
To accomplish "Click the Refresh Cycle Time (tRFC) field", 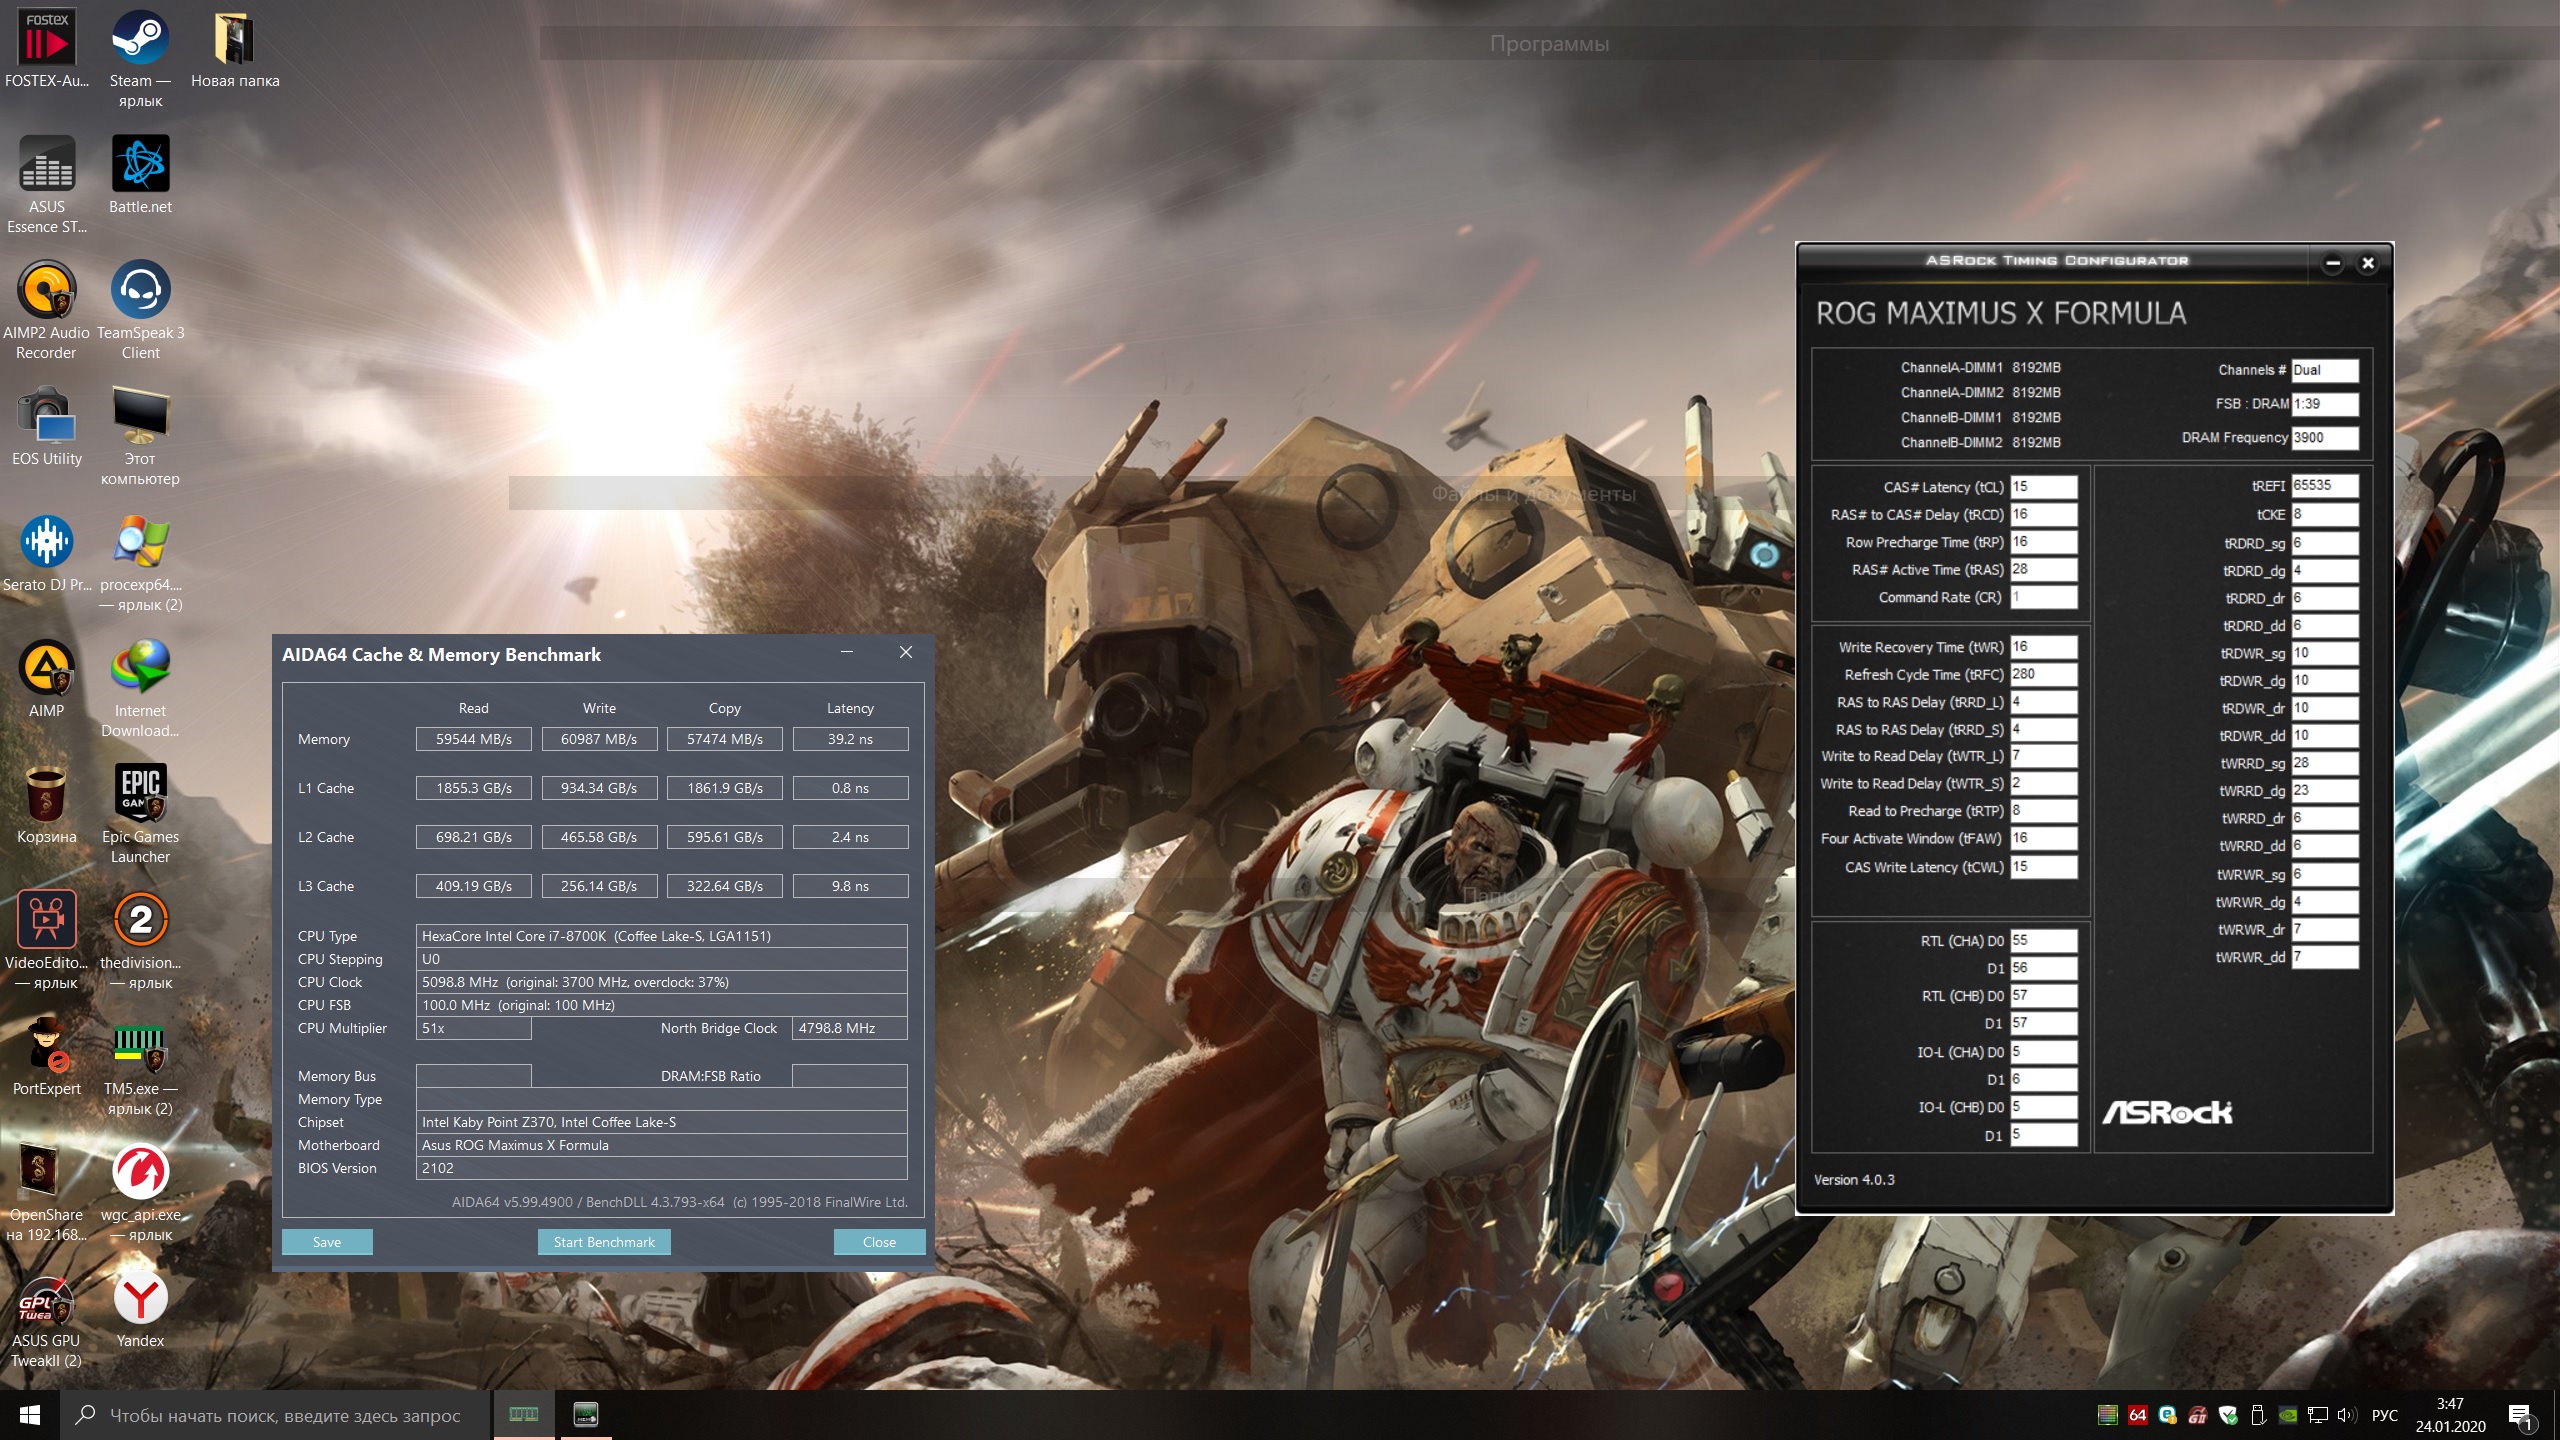I will pyautogui.click(x=2043, y=675).
